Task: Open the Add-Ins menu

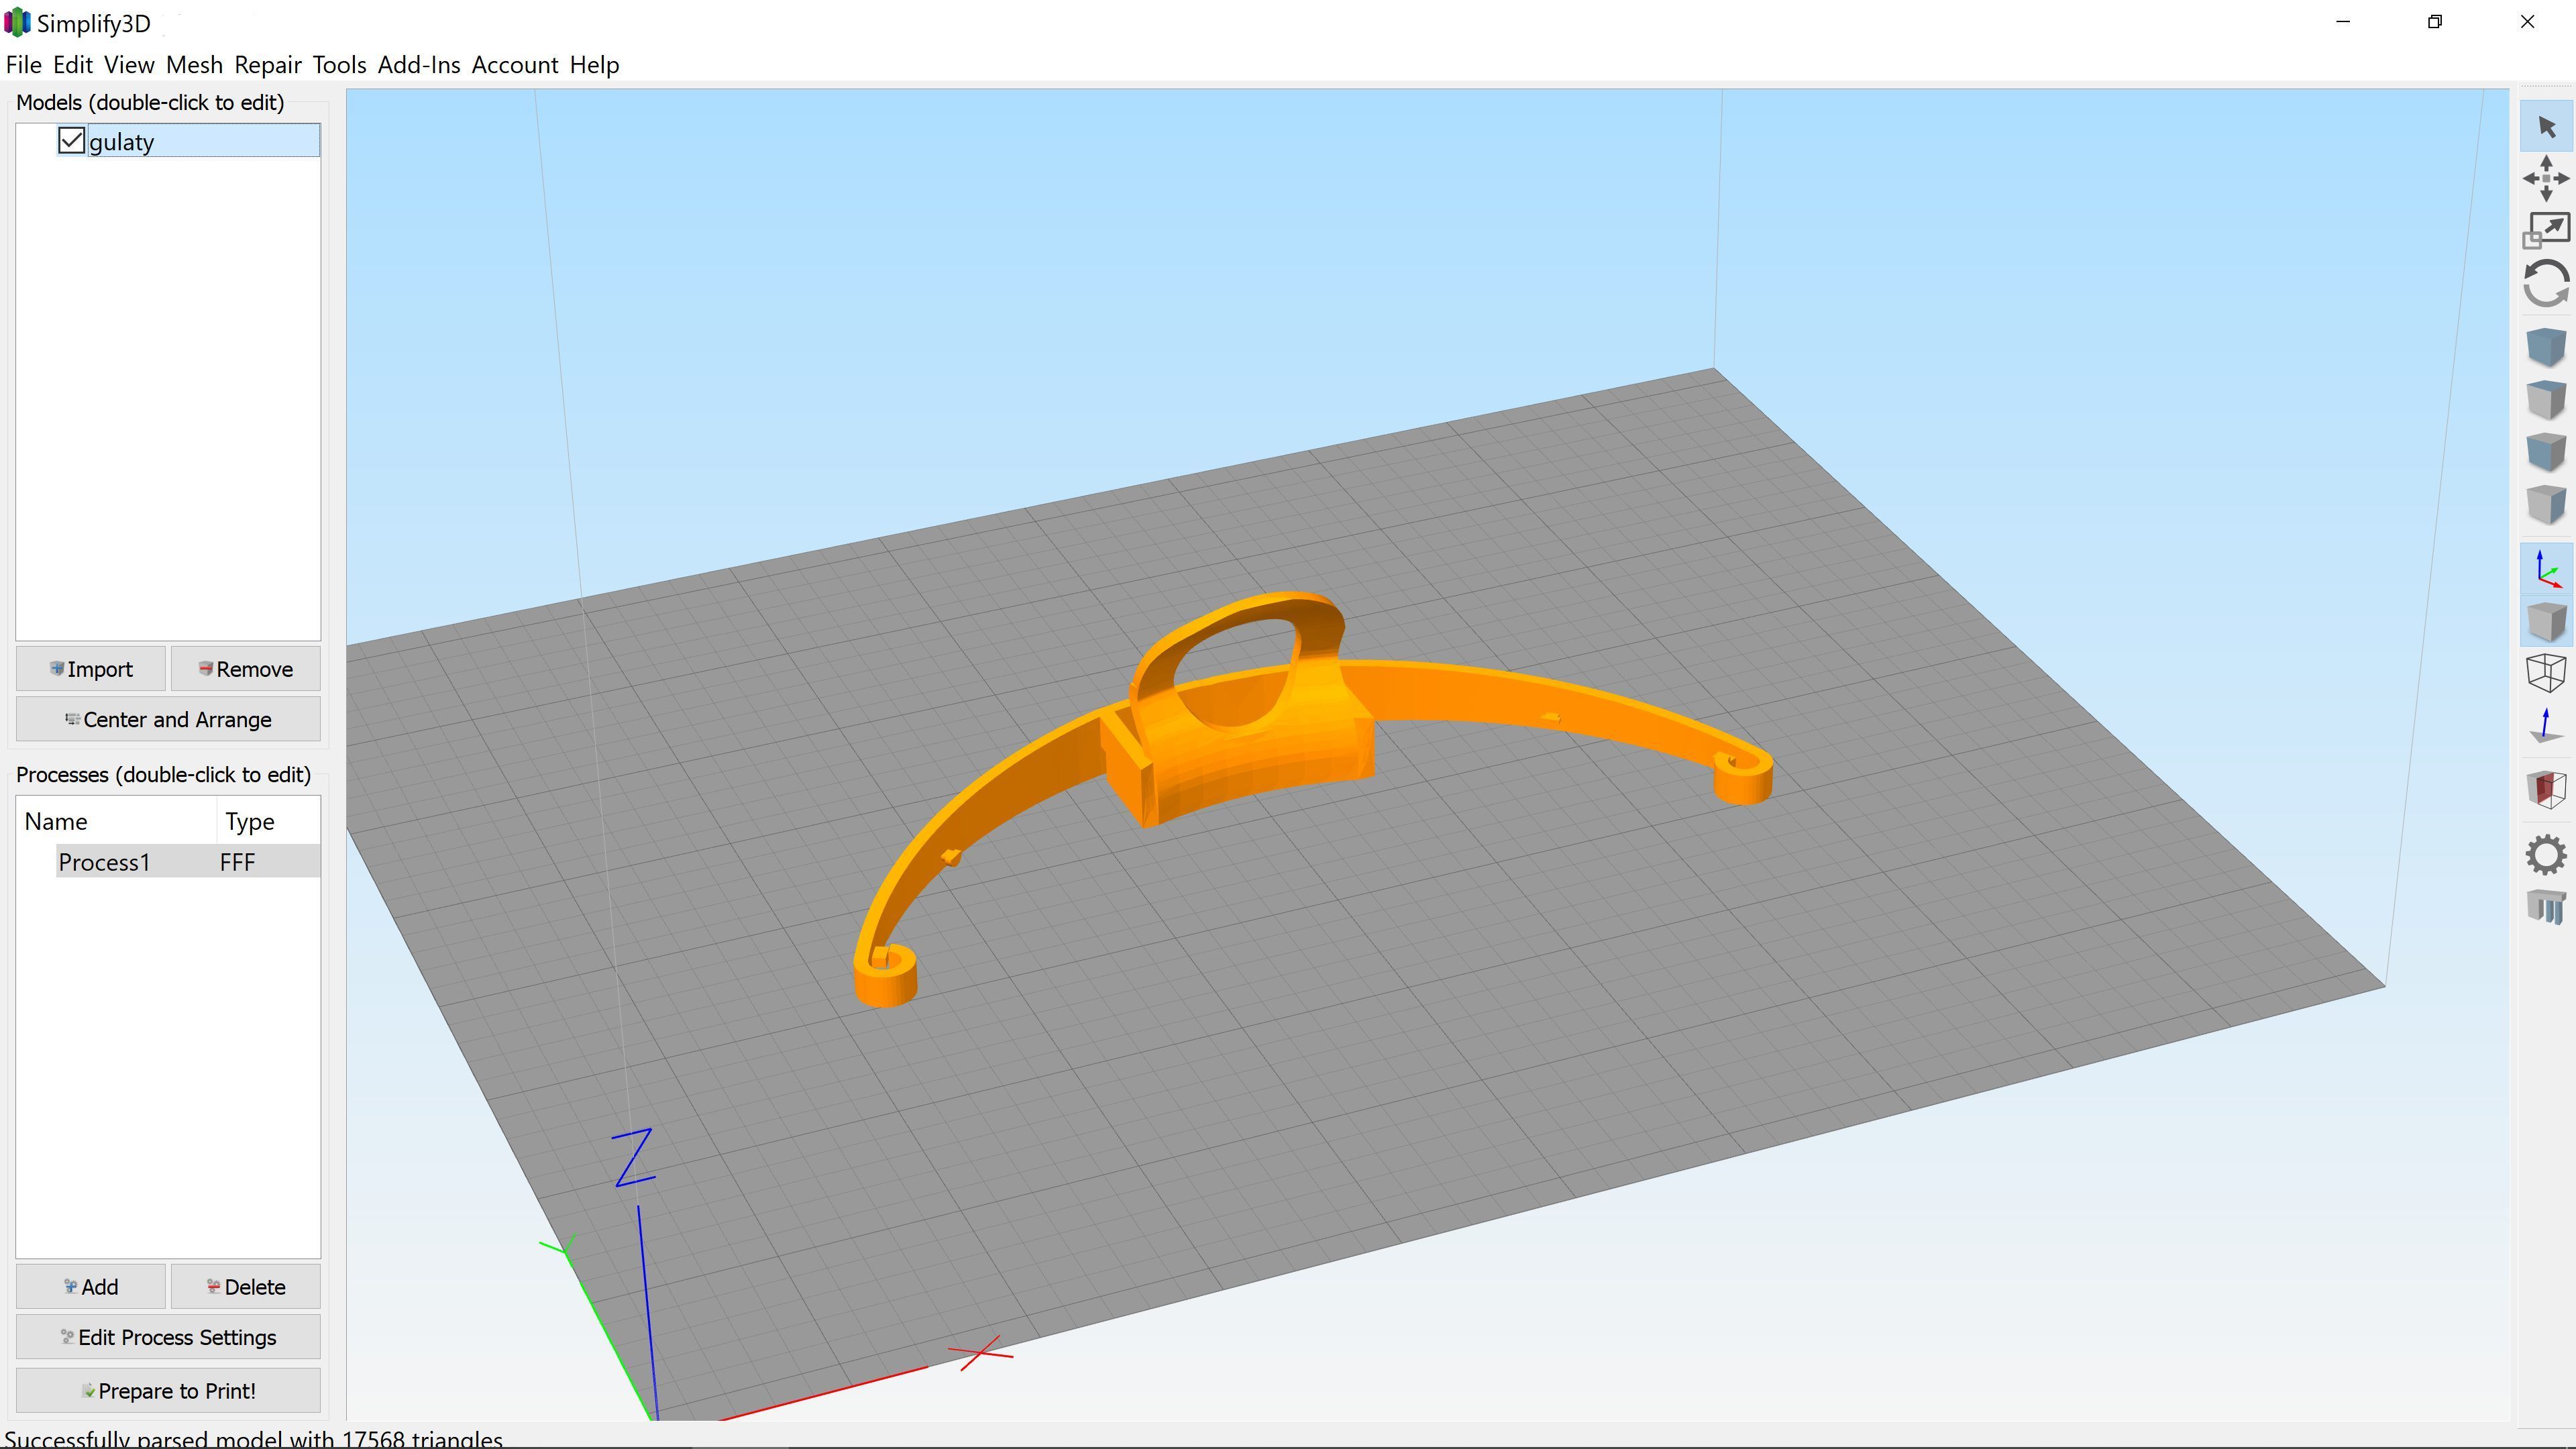Action: 419,65
